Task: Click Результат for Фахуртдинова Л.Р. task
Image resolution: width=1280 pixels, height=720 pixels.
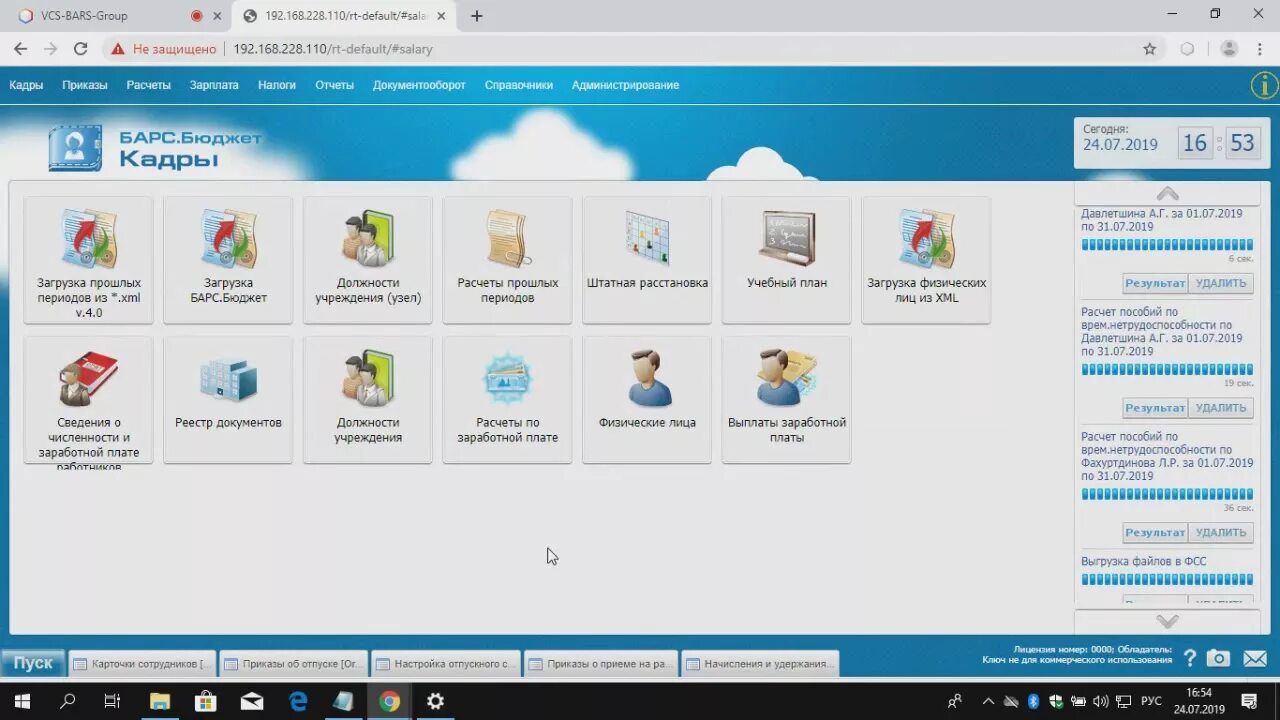Action: click(1155, 533)
